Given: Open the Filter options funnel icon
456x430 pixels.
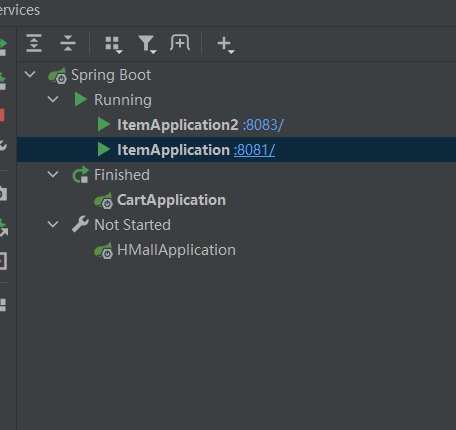Looking at the screenshot, I should coord(147,44).
